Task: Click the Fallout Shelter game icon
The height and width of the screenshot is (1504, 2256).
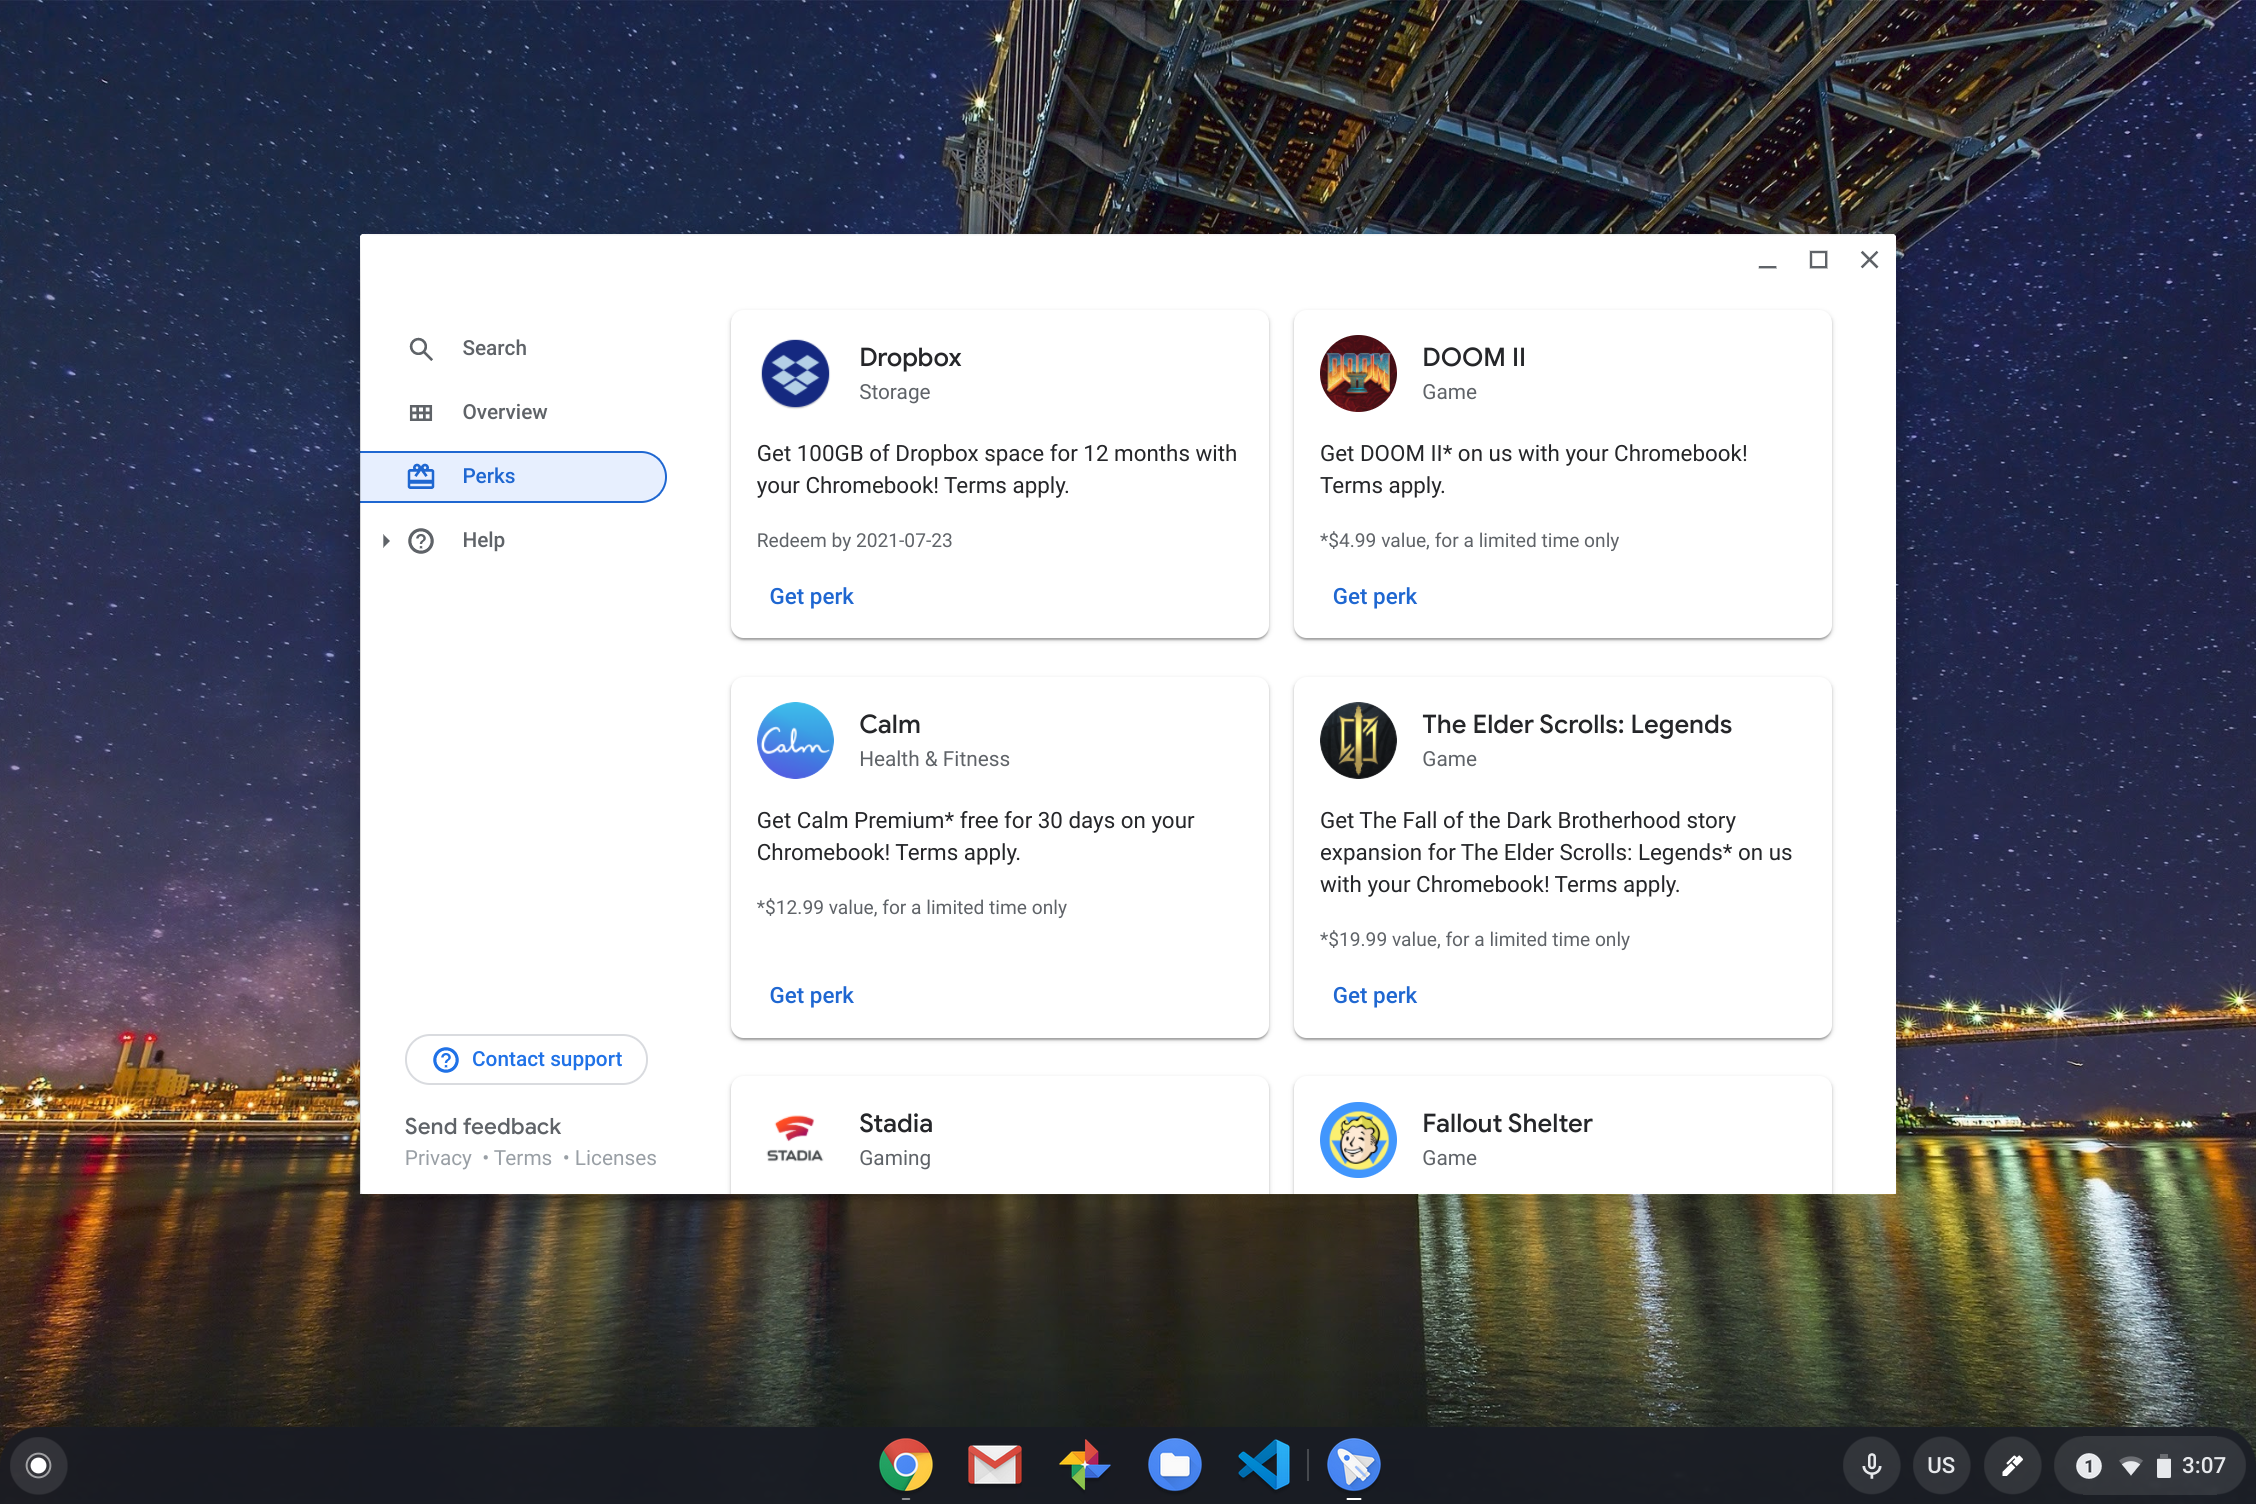Action: 1356,1138
